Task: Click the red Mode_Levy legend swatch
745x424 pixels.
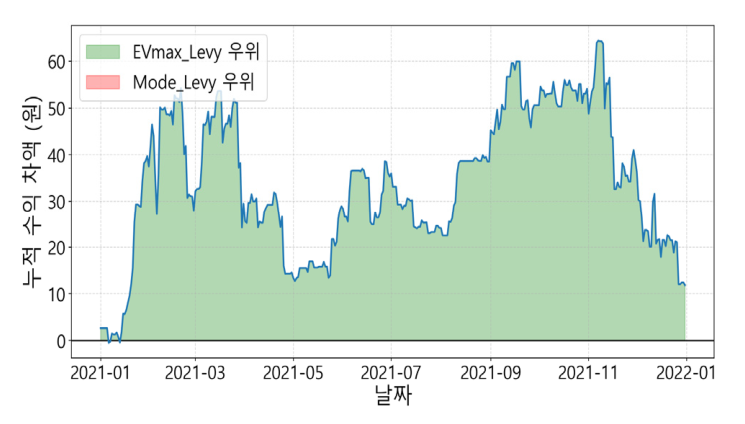Action: (103, 81)
